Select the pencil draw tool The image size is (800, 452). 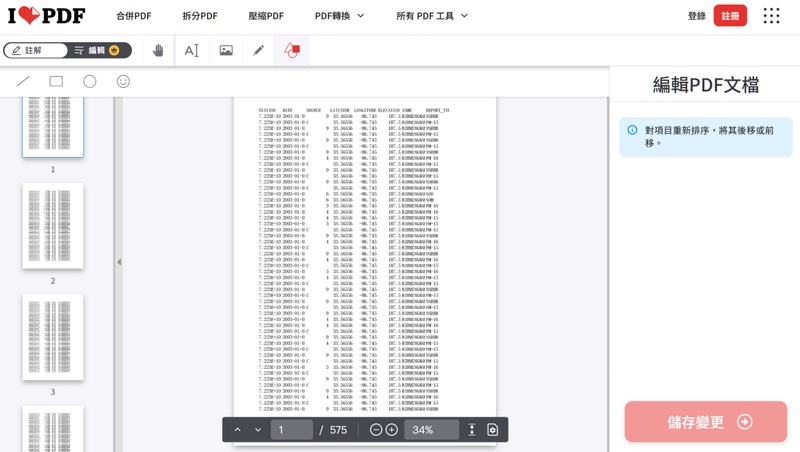point(259,50)
